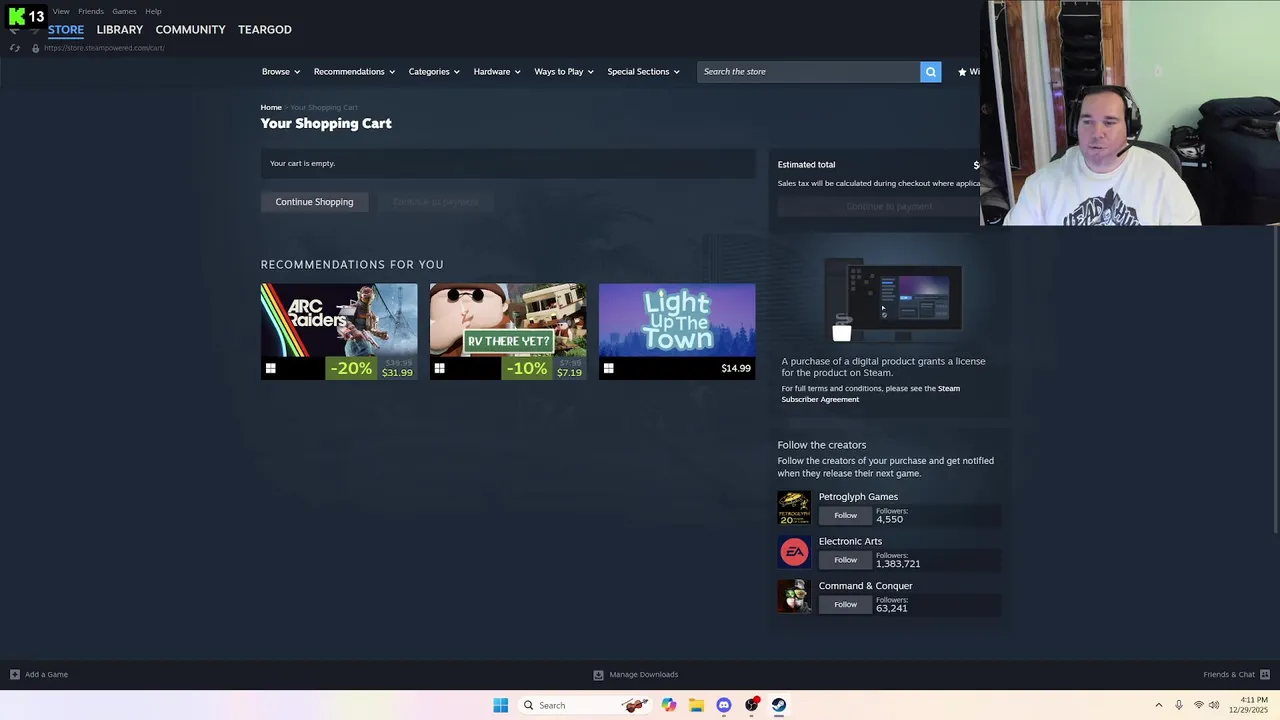Open the TEARGOD profile tab
This screenshot has height=720, width=1280.
265,30
